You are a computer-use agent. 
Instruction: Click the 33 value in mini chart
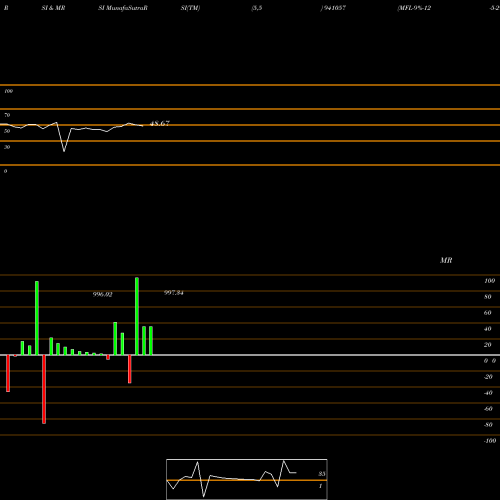[x=322, y=474]
